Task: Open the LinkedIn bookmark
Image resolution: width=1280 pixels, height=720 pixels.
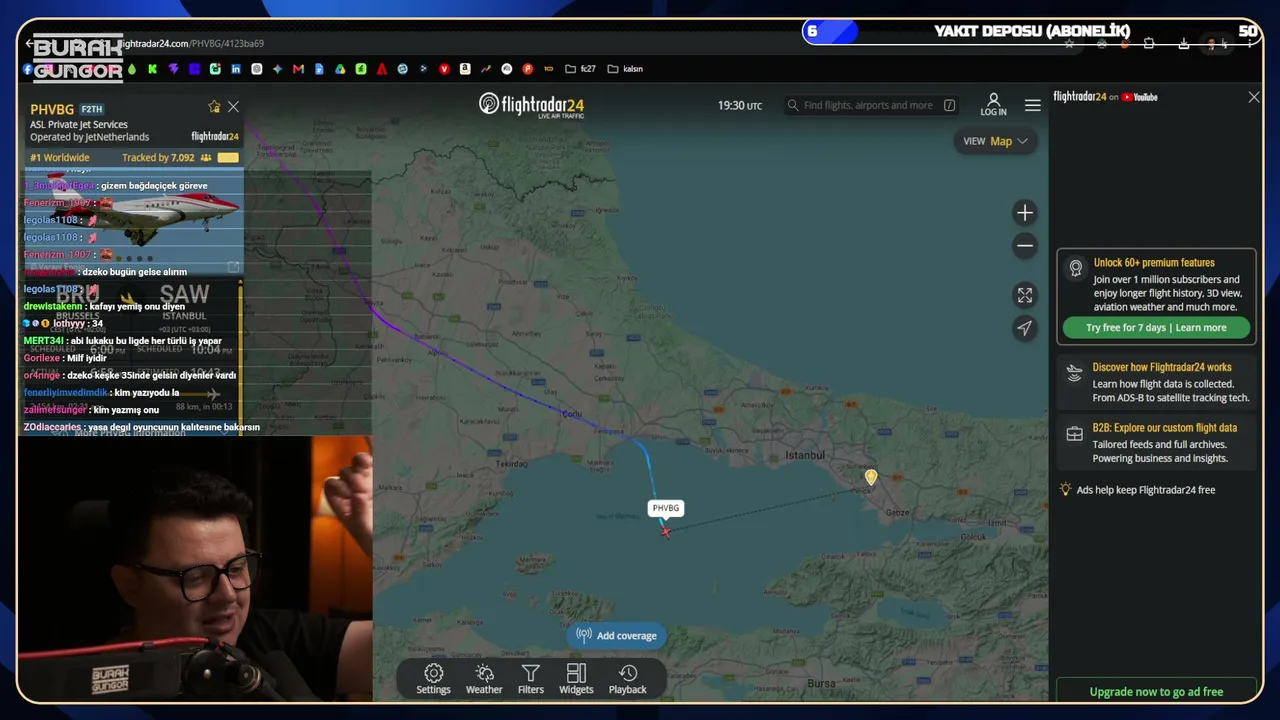Action: (236, 69)
